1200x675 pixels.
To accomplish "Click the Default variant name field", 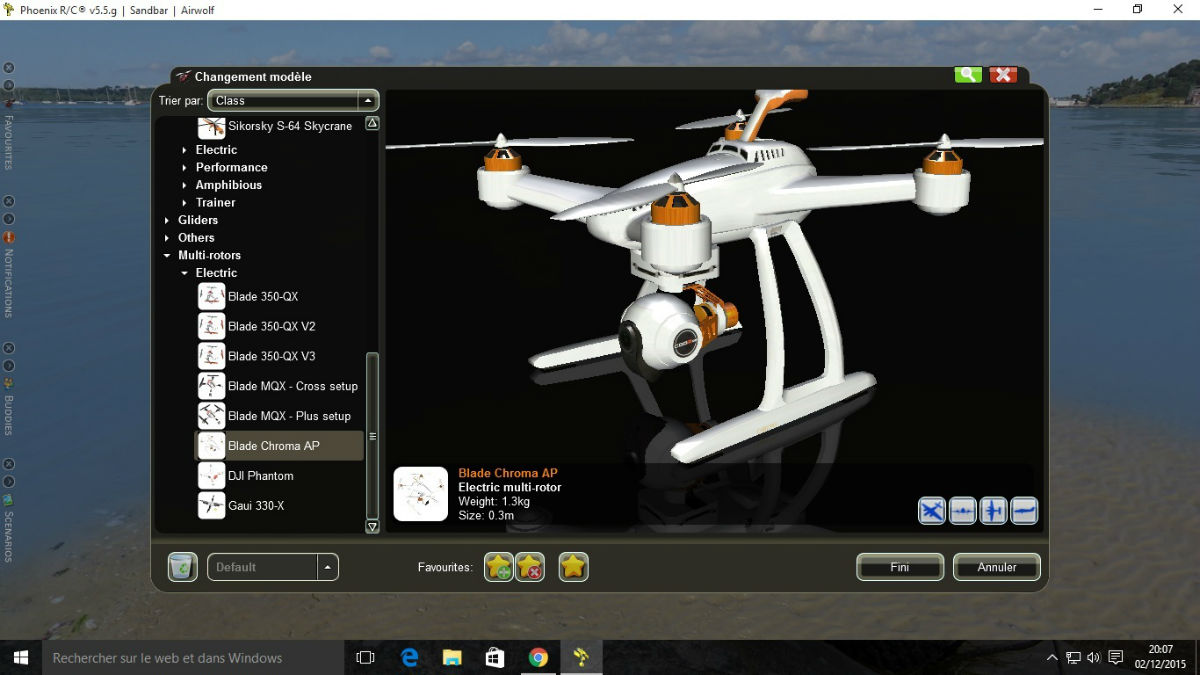I will [x=262, y=567].
